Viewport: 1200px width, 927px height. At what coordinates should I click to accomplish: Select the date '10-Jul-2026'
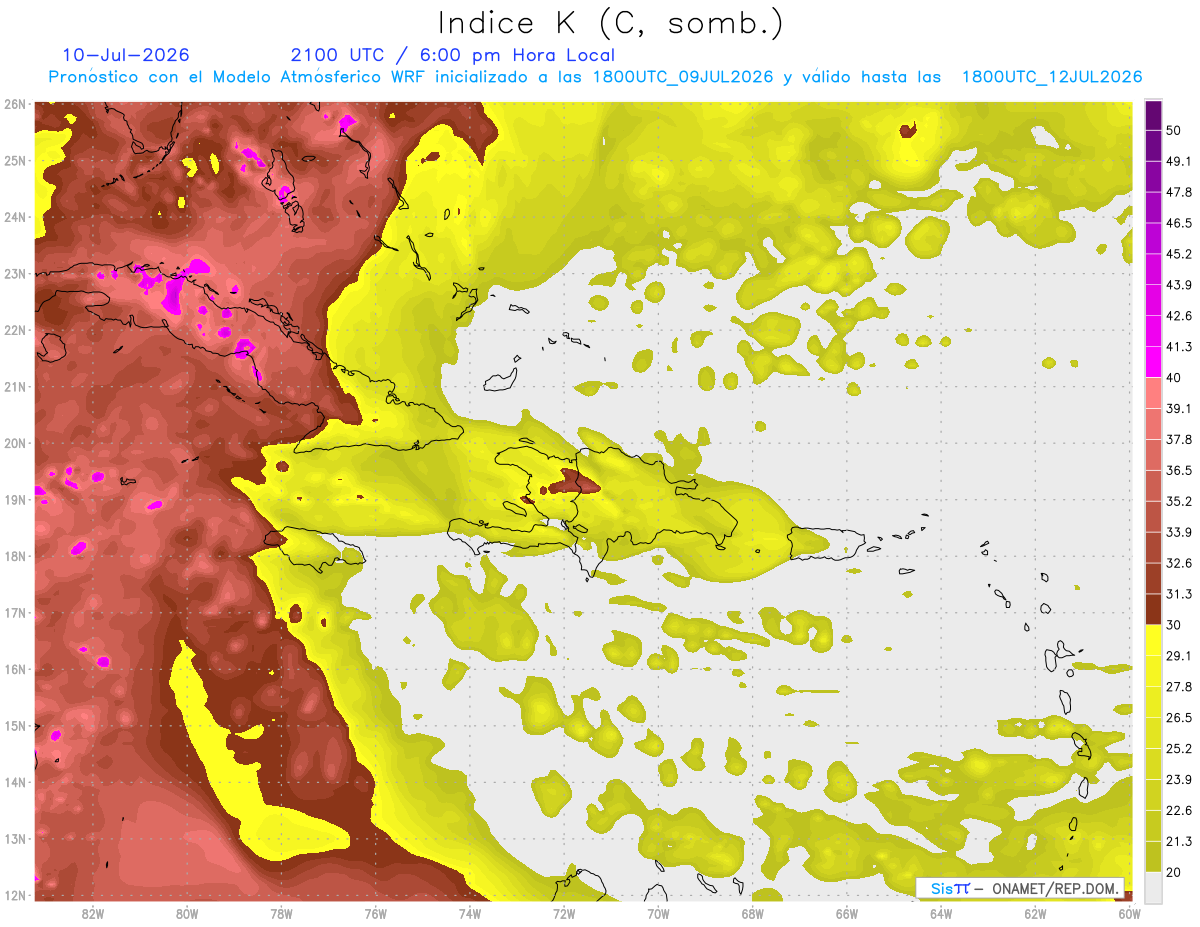(126, 55)
